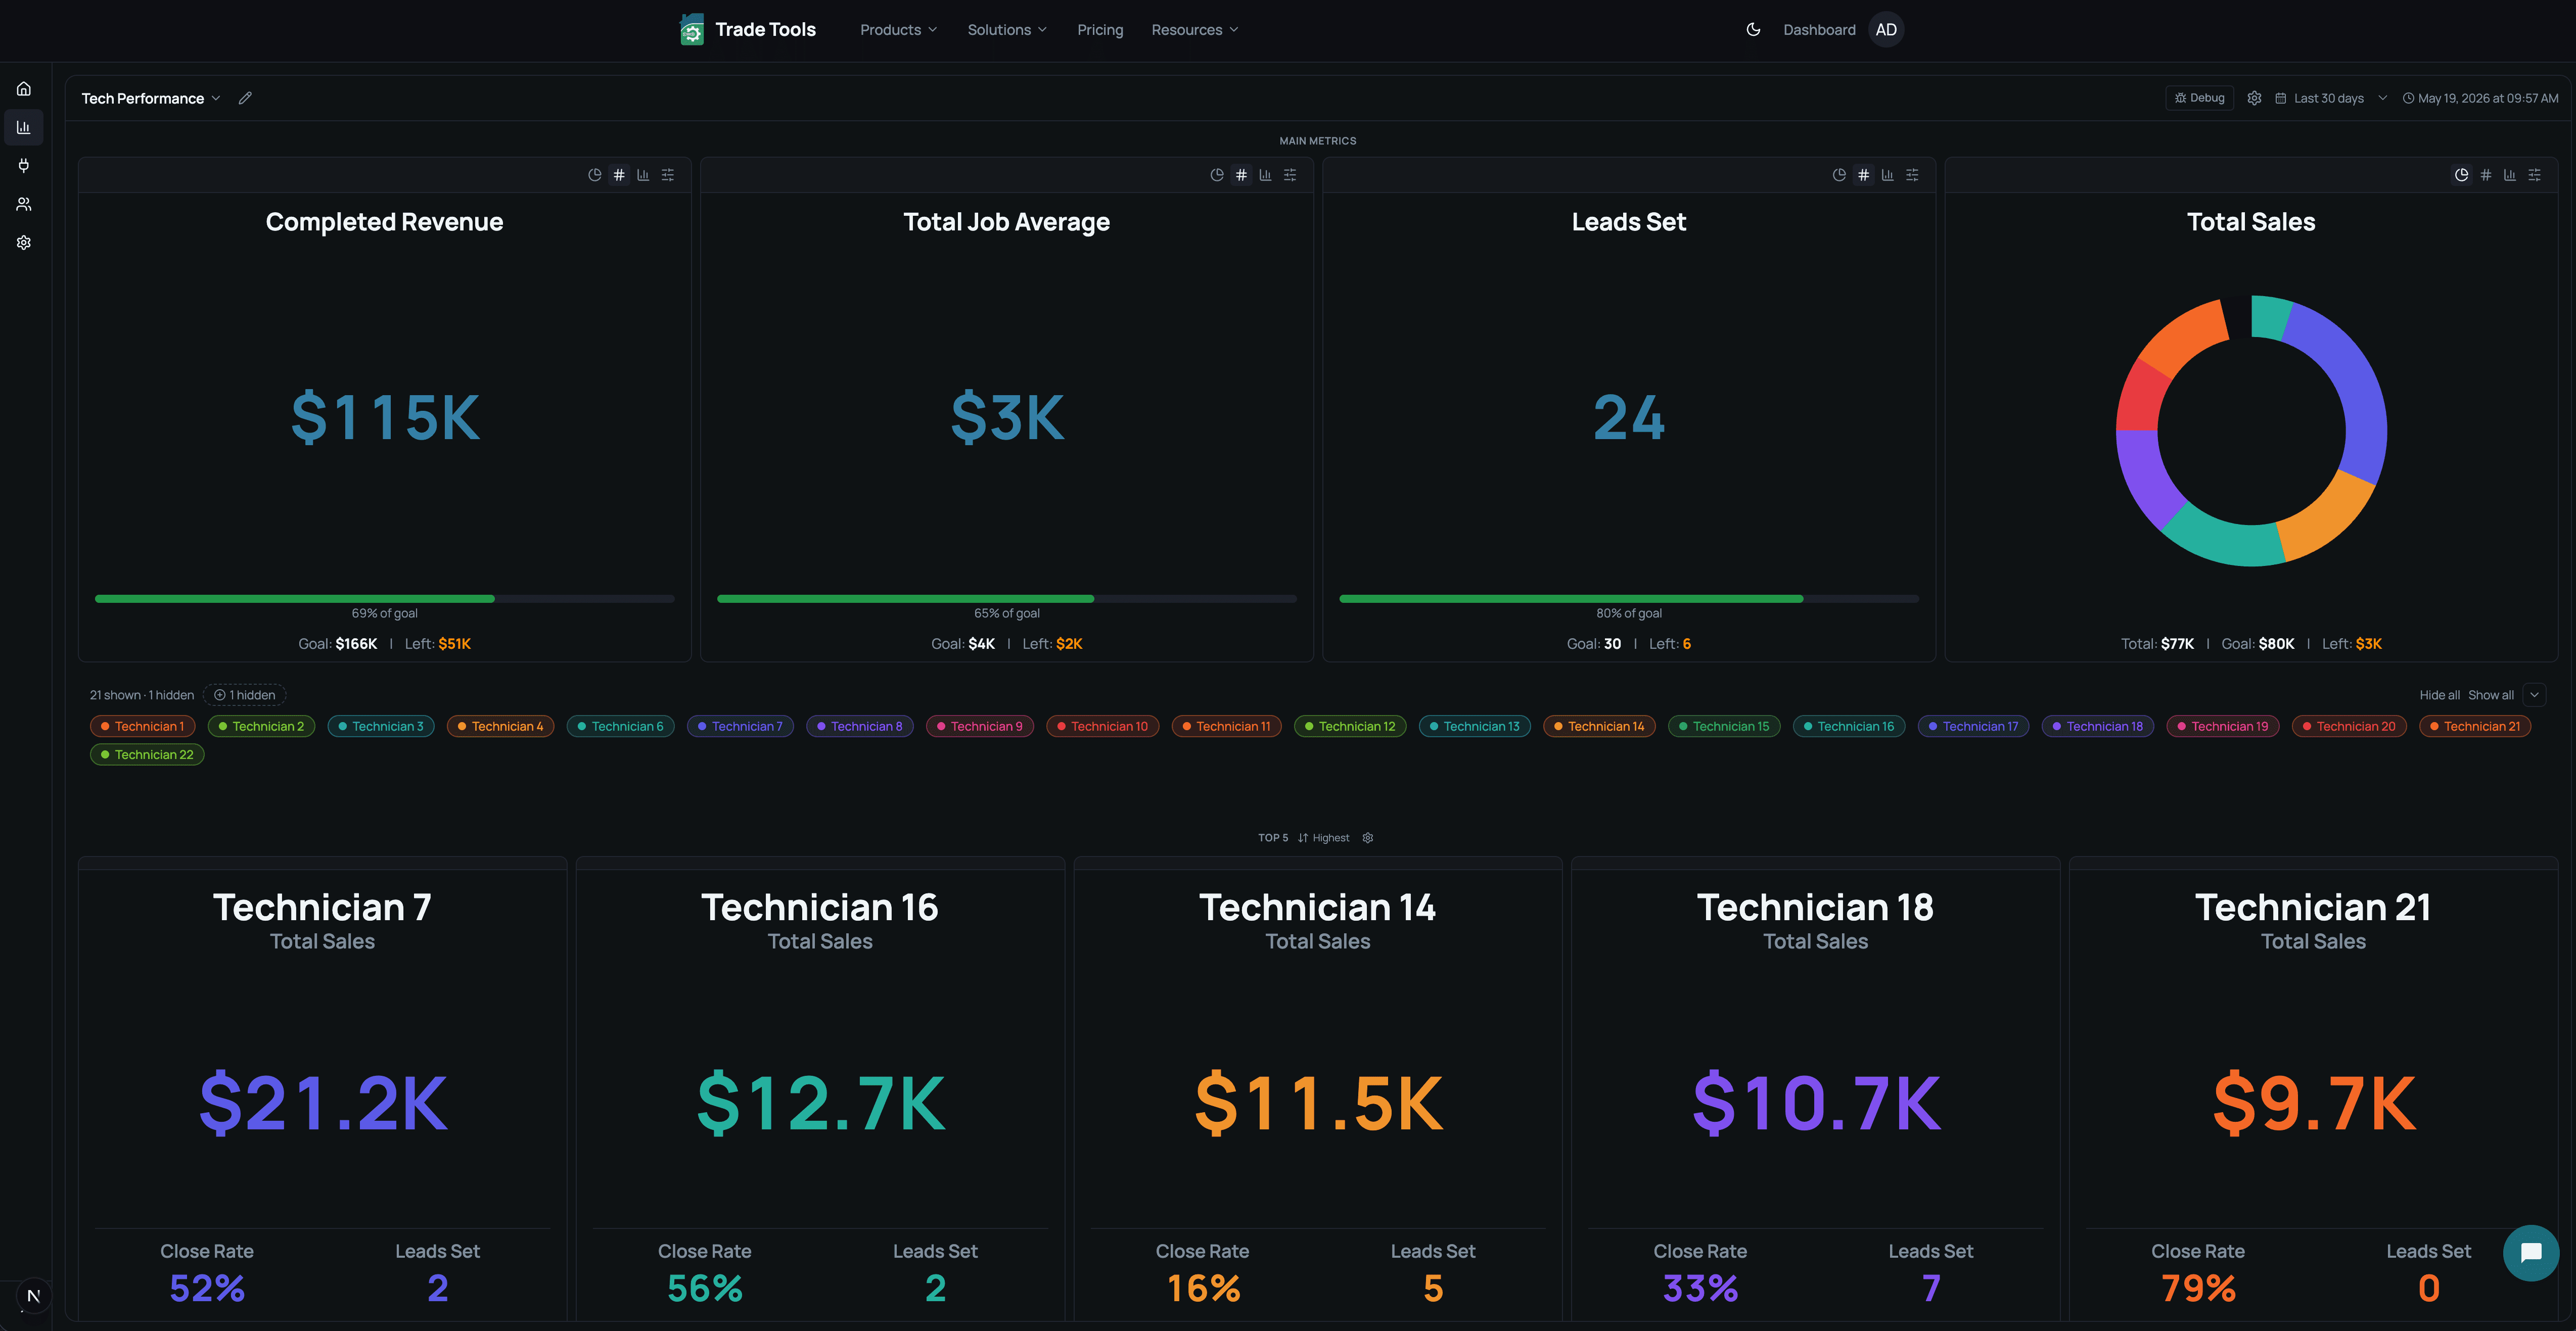Open Leads Set card options sliders

tap(1912, 175)
